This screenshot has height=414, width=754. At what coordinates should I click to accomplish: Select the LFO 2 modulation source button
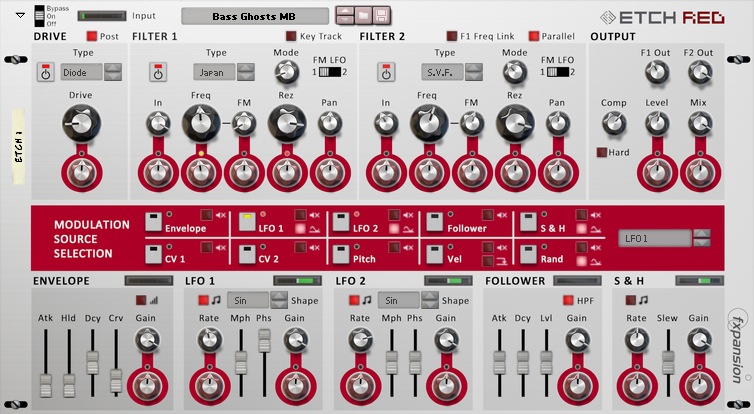[341, 222]
